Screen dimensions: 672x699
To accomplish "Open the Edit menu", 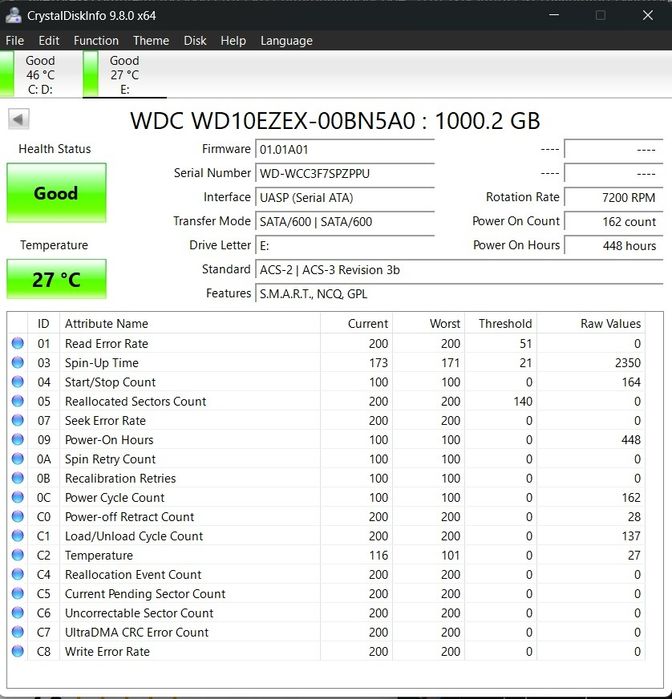I will (x=49, y=41).
